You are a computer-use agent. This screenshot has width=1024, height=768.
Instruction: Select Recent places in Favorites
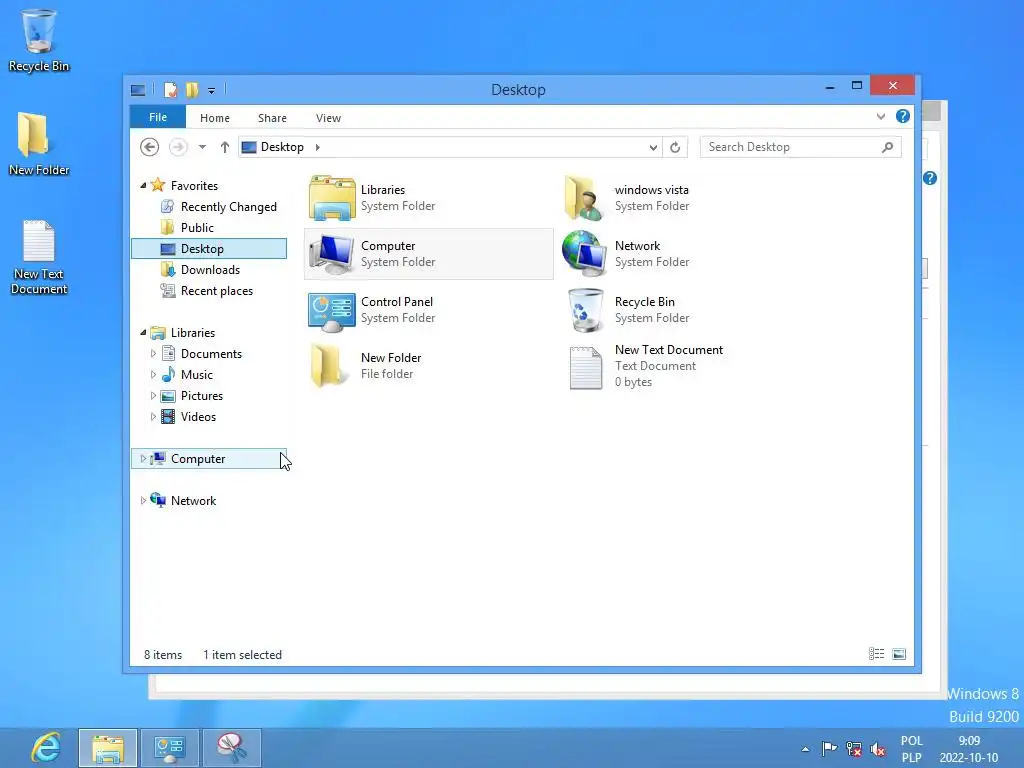207,291
